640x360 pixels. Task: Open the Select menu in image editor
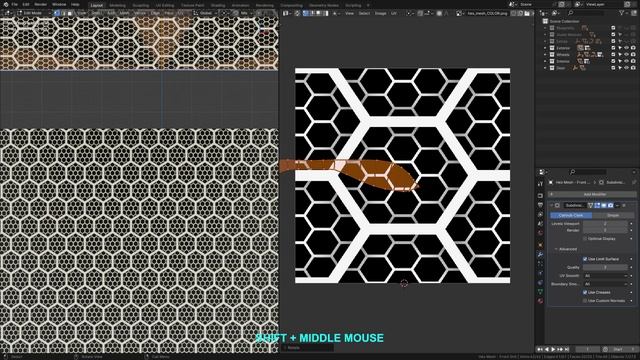pos(364,13)
